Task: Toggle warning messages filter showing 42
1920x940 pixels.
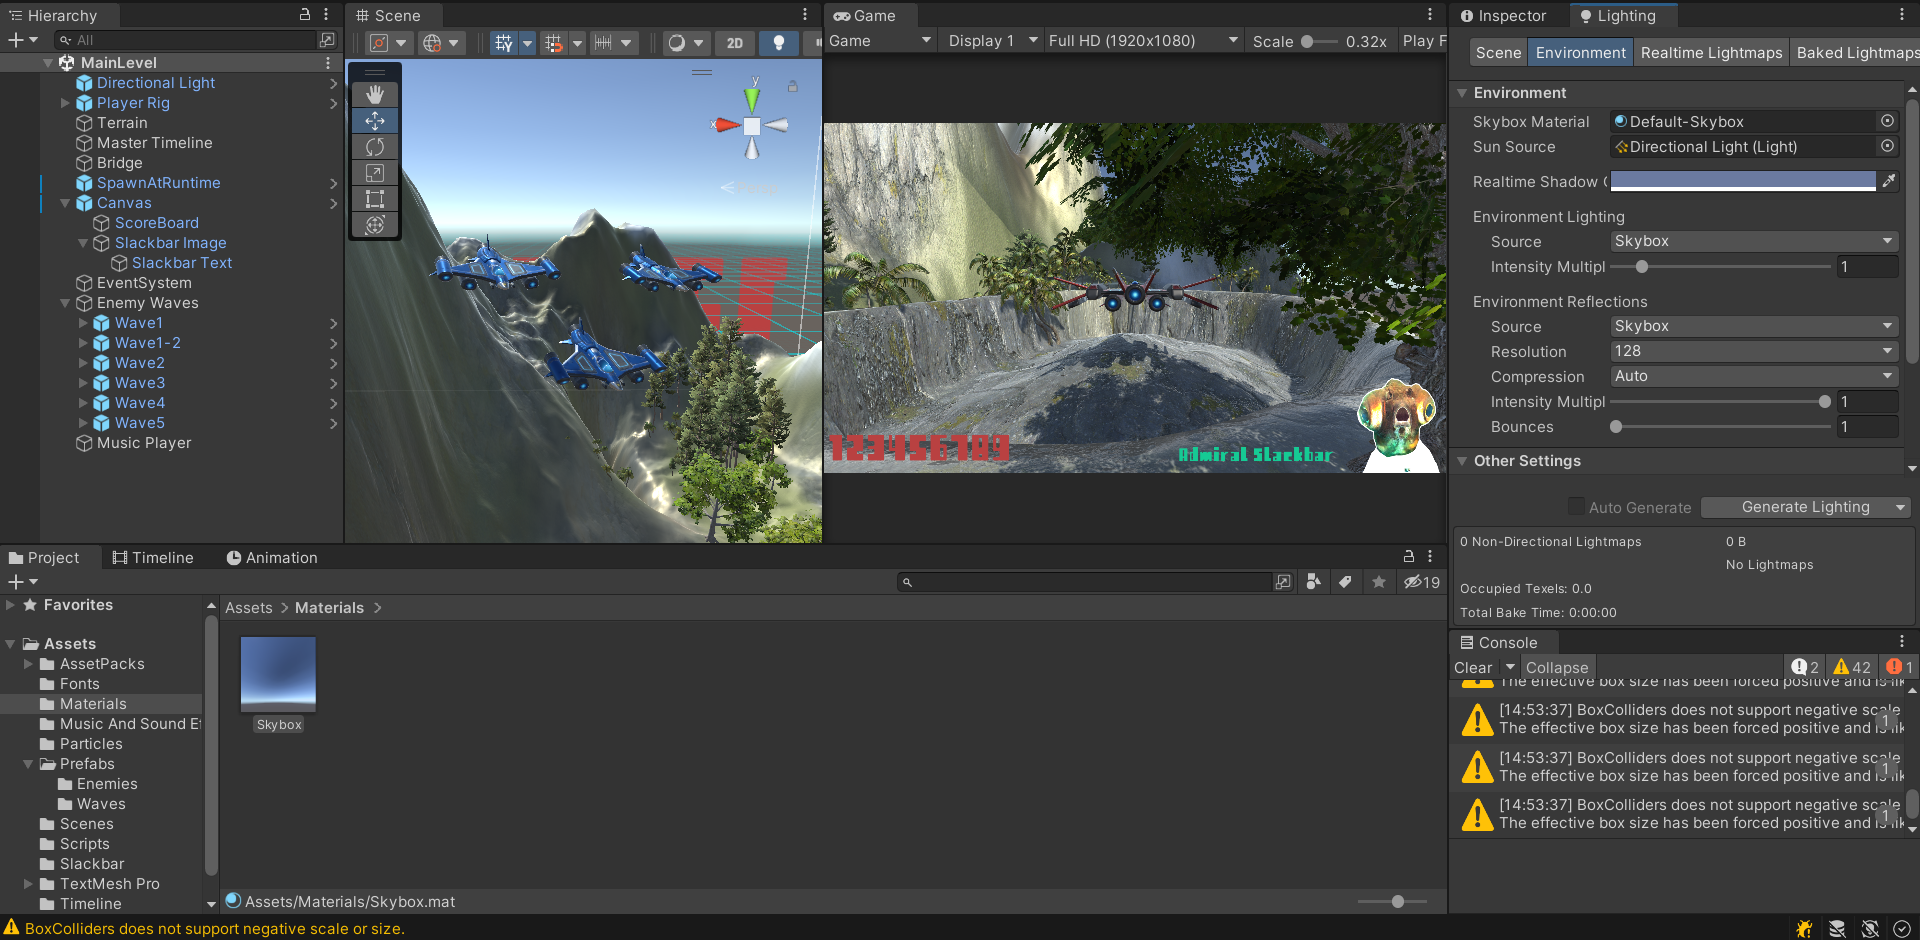Action: [x=1851, y=667]
